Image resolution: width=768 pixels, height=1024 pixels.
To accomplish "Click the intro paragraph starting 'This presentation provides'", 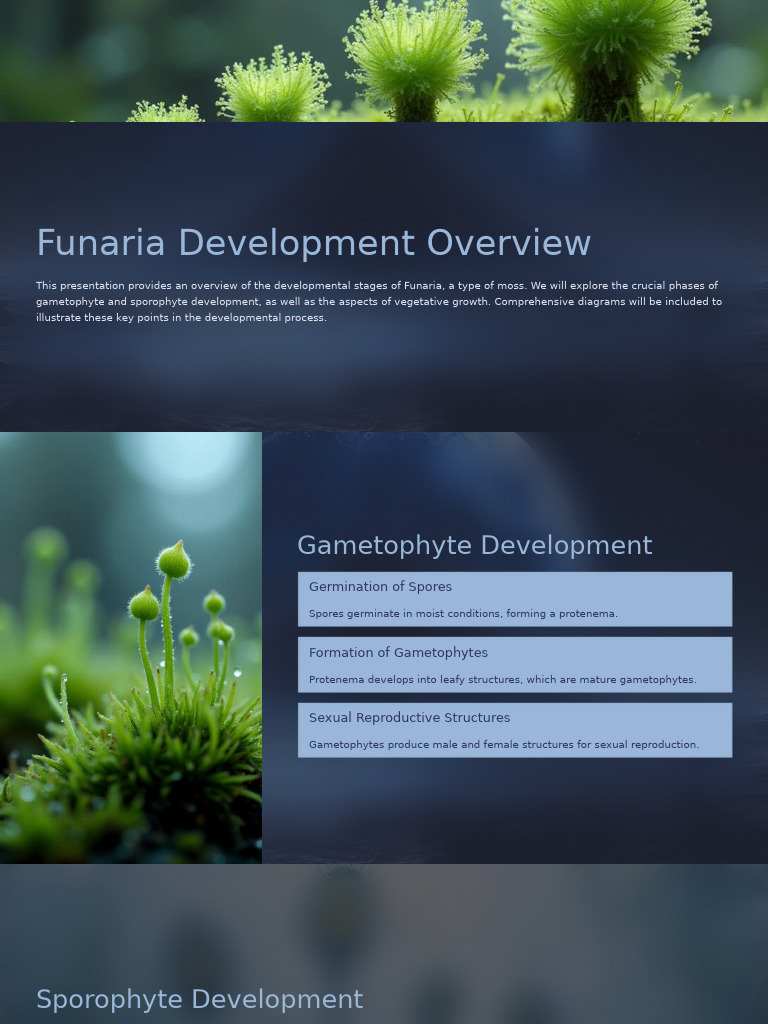I will coord(379,302).
